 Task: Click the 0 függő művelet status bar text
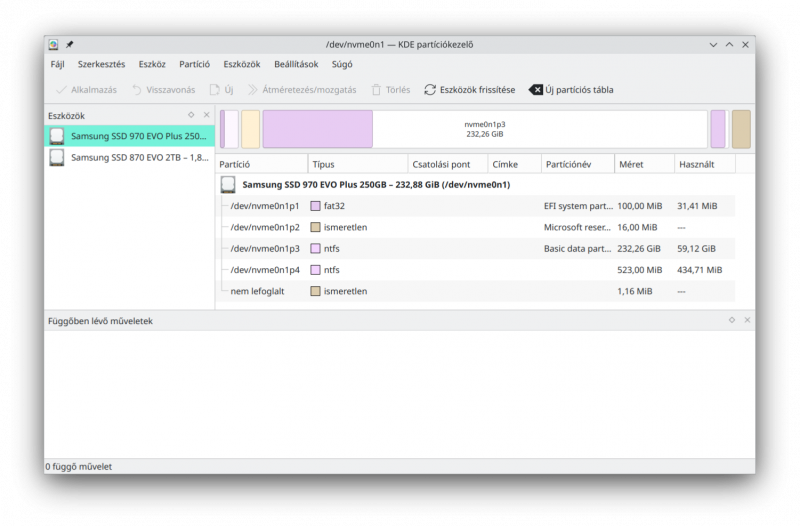[79, 467]
